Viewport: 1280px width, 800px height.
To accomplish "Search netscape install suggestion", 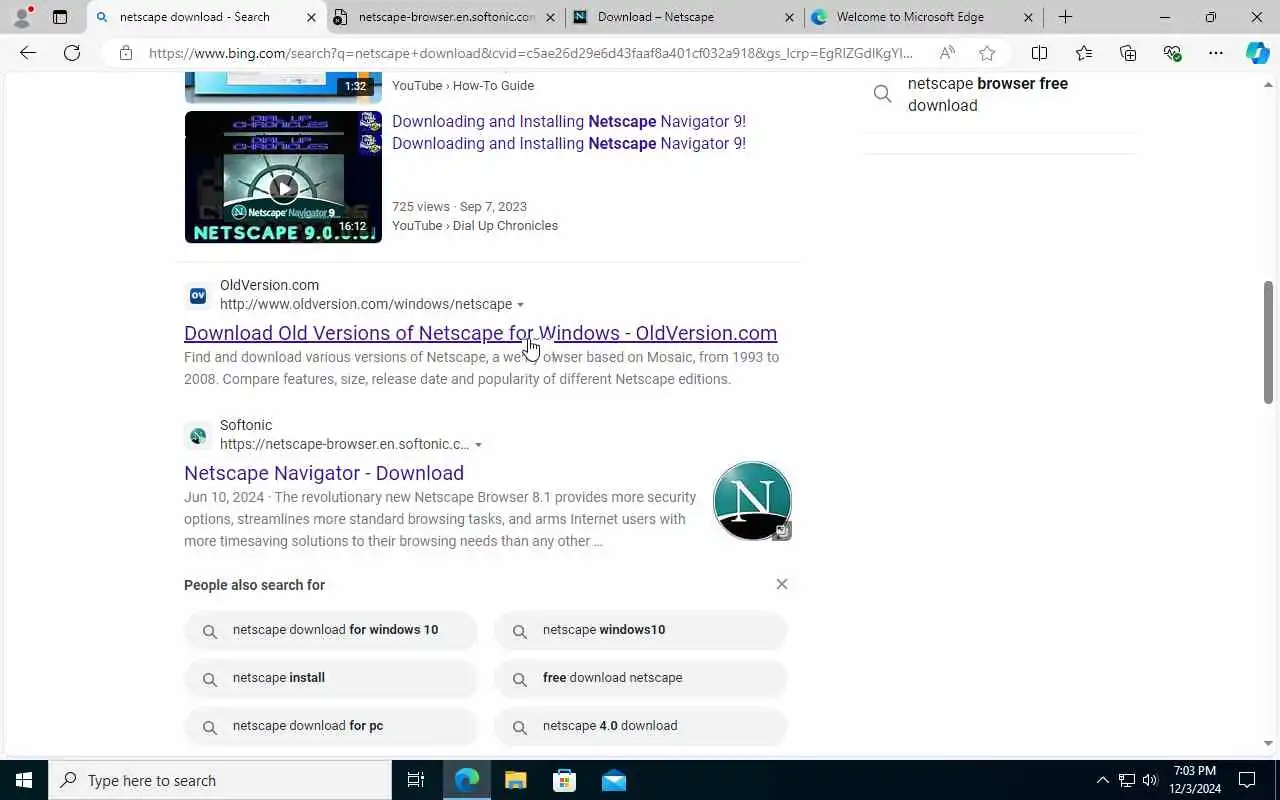I will (331, 679).
